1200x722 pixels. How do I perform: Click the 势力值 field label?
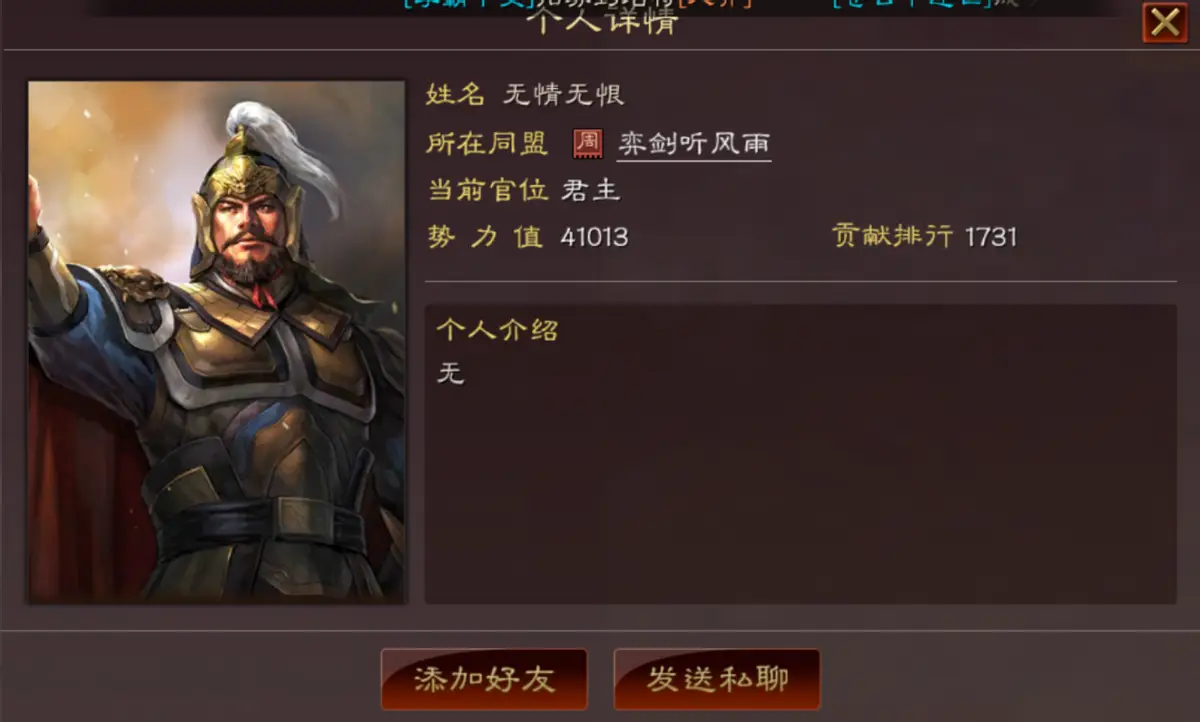pyautogui.click(x=485, y=237)
